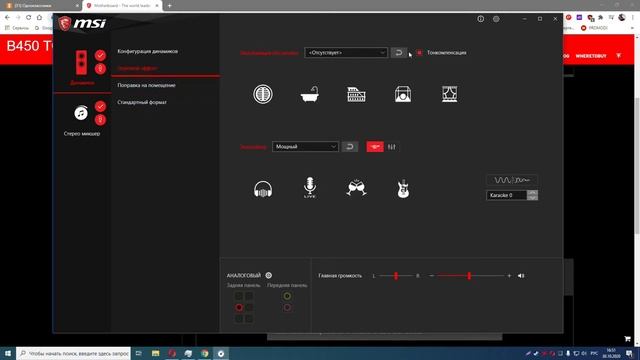Reset the equalizer preset selection
640x360 pixels.
coord(350,147)
